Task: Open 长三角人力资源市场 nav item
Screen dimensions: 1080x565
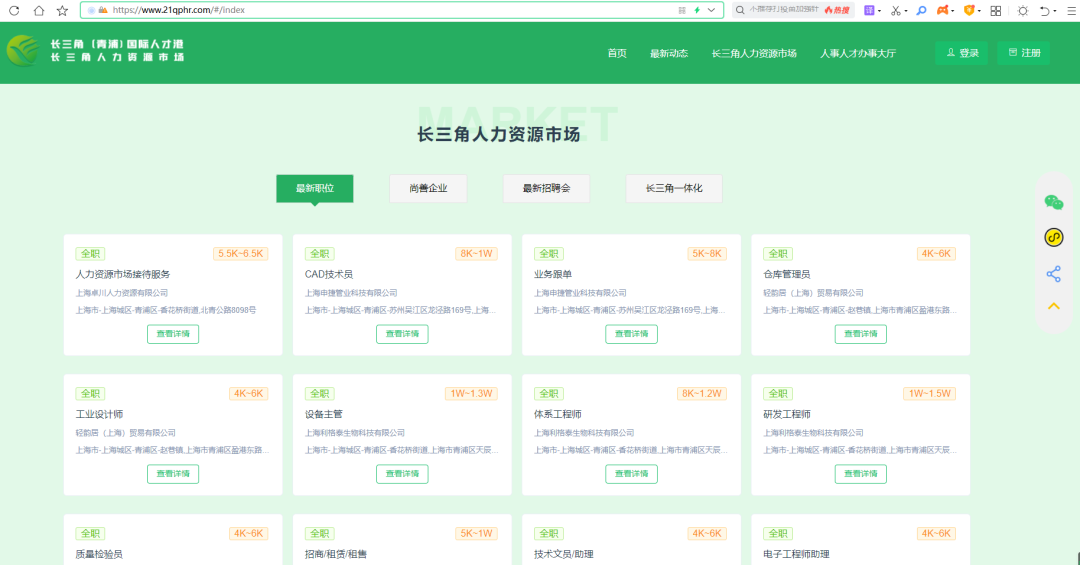Action: tap(754, 53)
